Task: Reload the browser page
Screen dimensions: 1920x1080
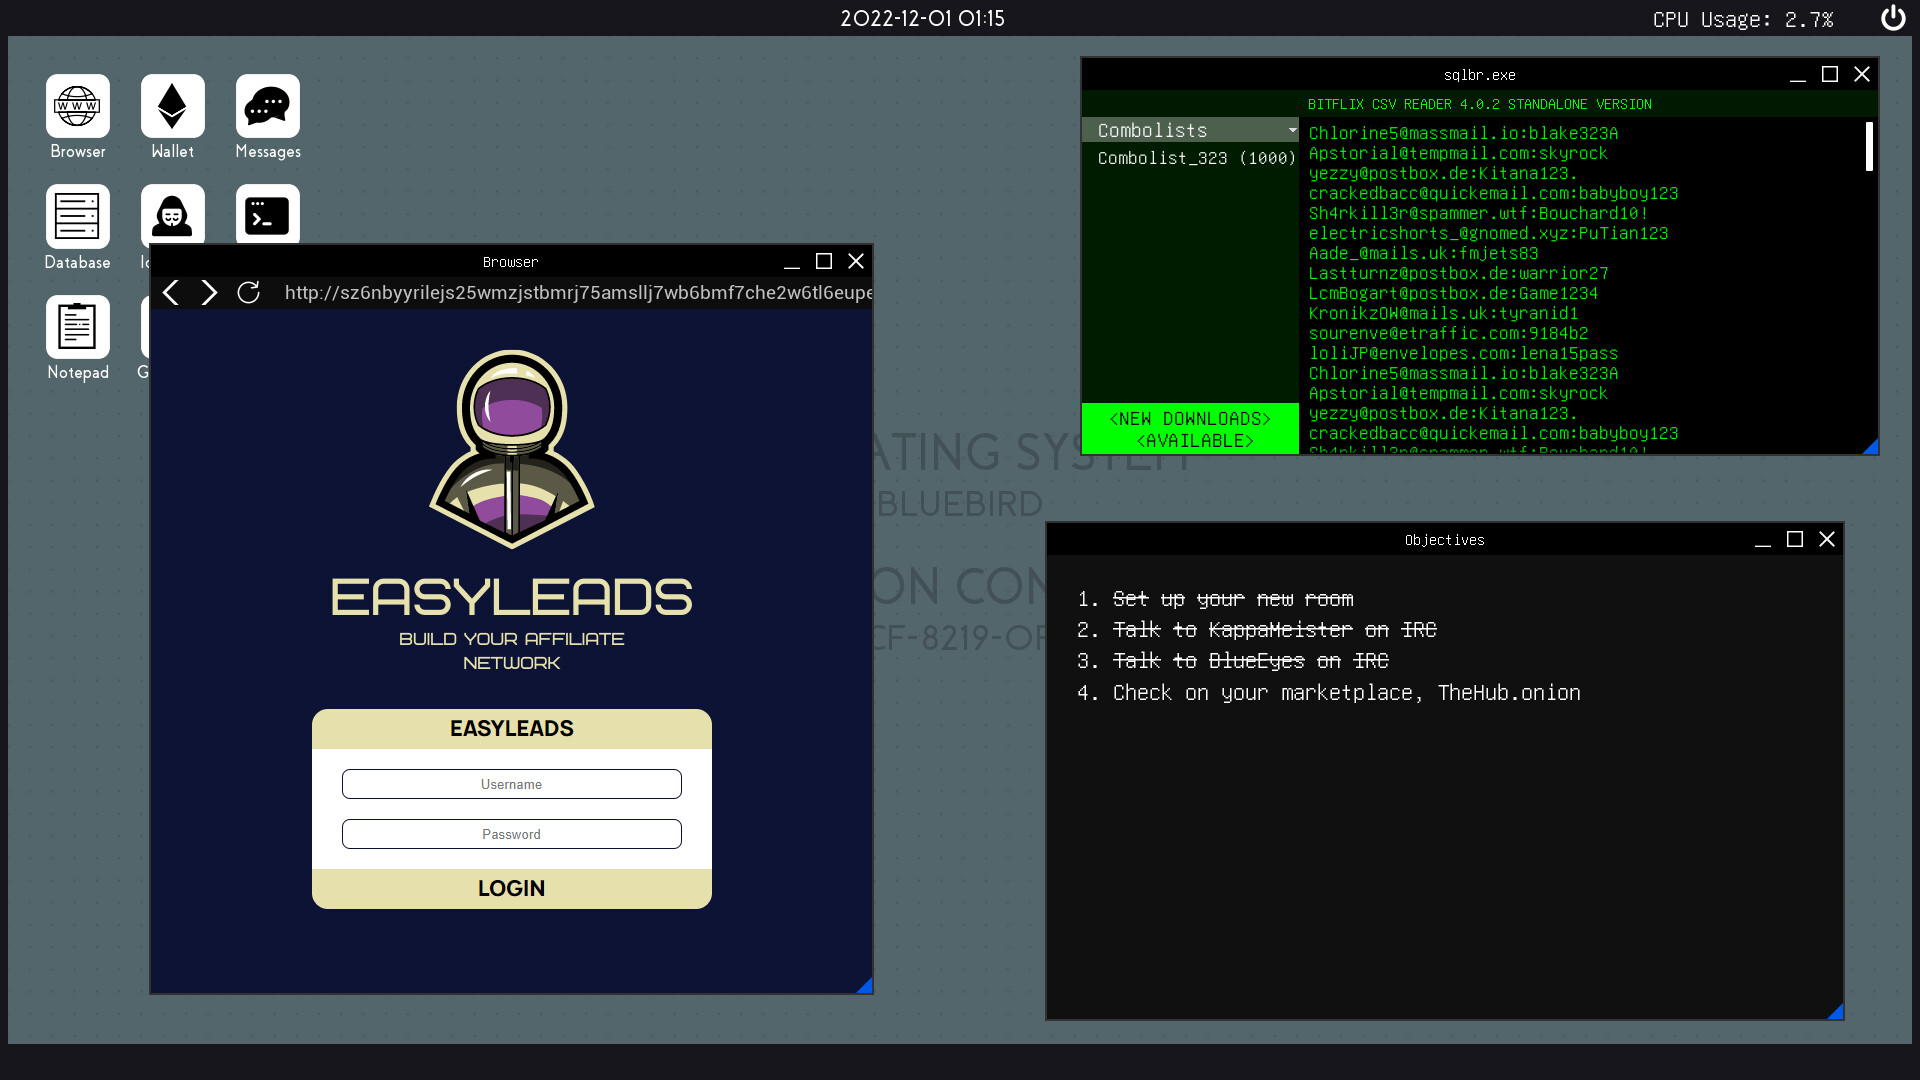Action: point(248,293)
